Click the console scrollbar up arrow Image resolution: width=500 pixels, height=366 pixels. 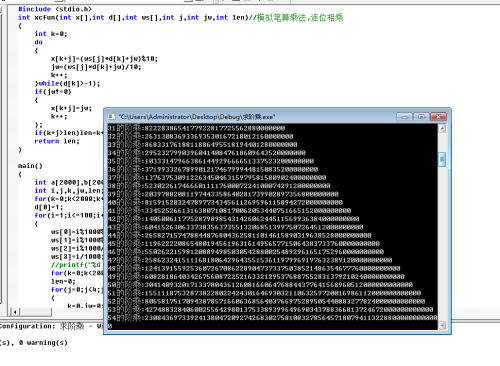[442, 128]
